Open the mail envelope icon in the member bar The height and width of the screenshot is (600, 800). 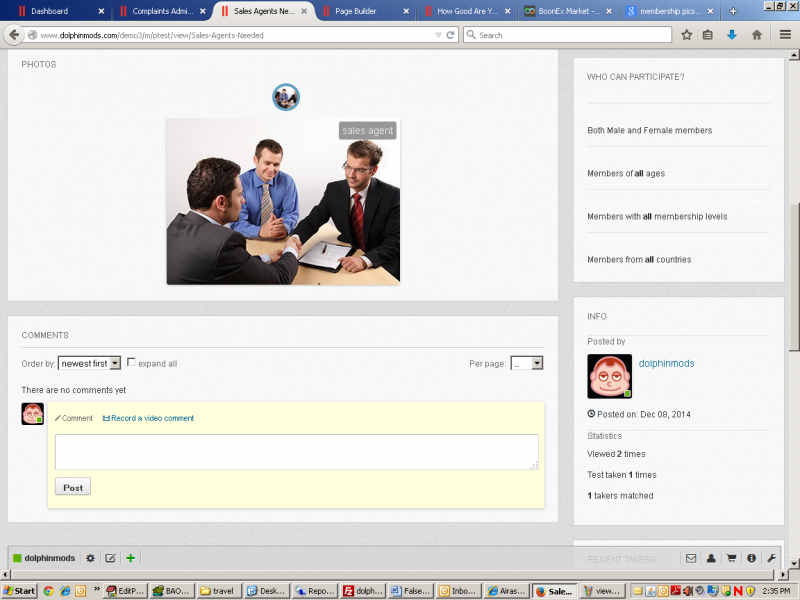691,558
